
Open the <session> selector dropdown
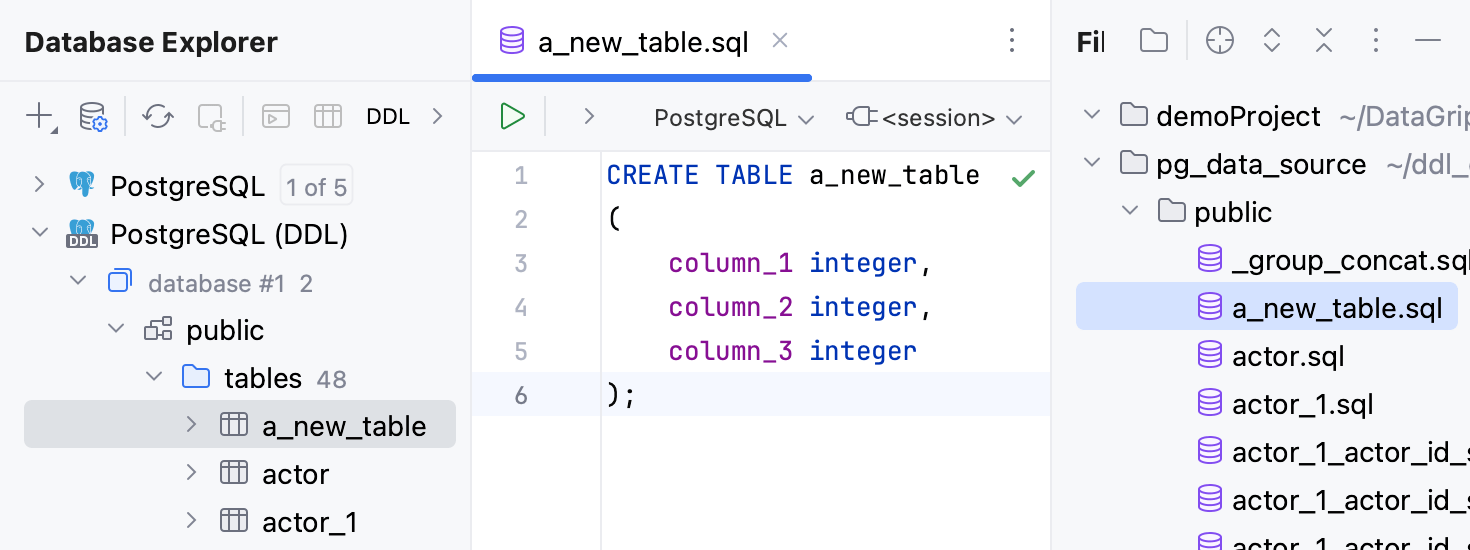point(934,118)
